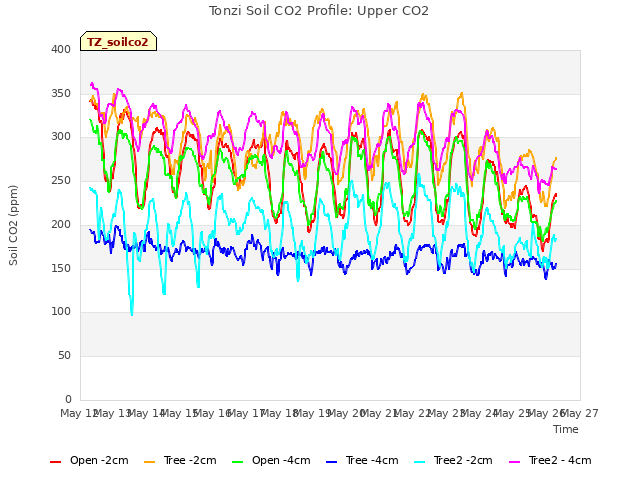
Task: Click the TZ_soilco2 label box
Action: pos(118,41)
